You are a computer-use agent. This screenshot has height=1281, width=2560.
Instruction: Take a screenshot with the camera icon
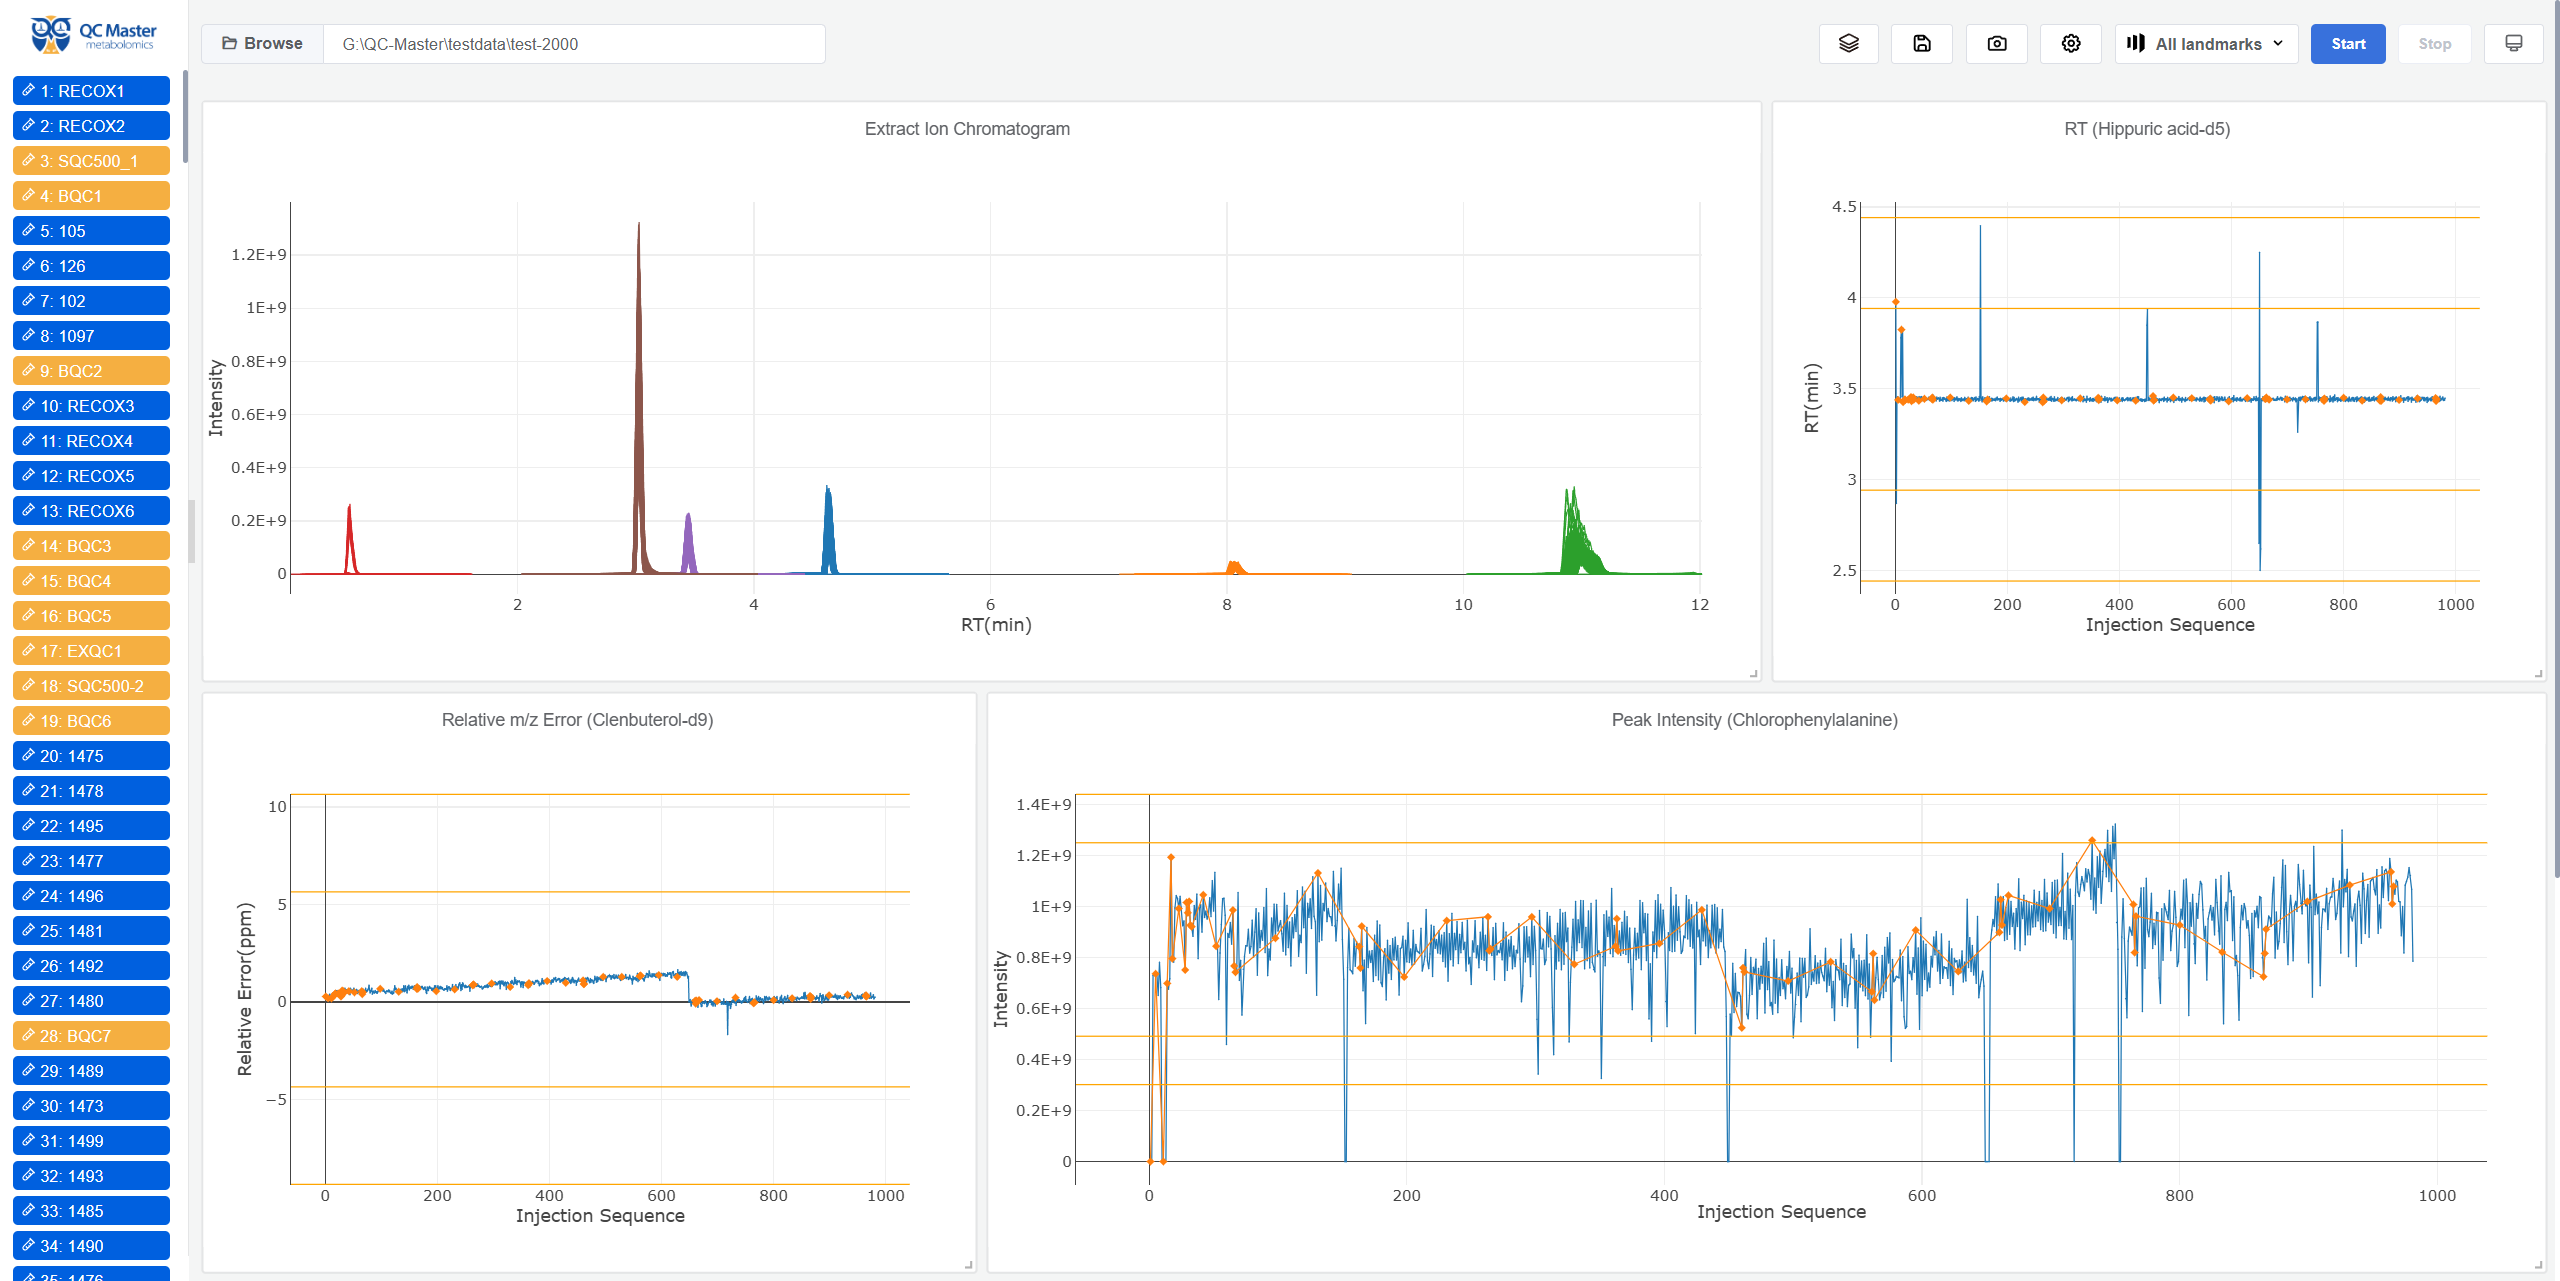click(x=1996, y=44)
